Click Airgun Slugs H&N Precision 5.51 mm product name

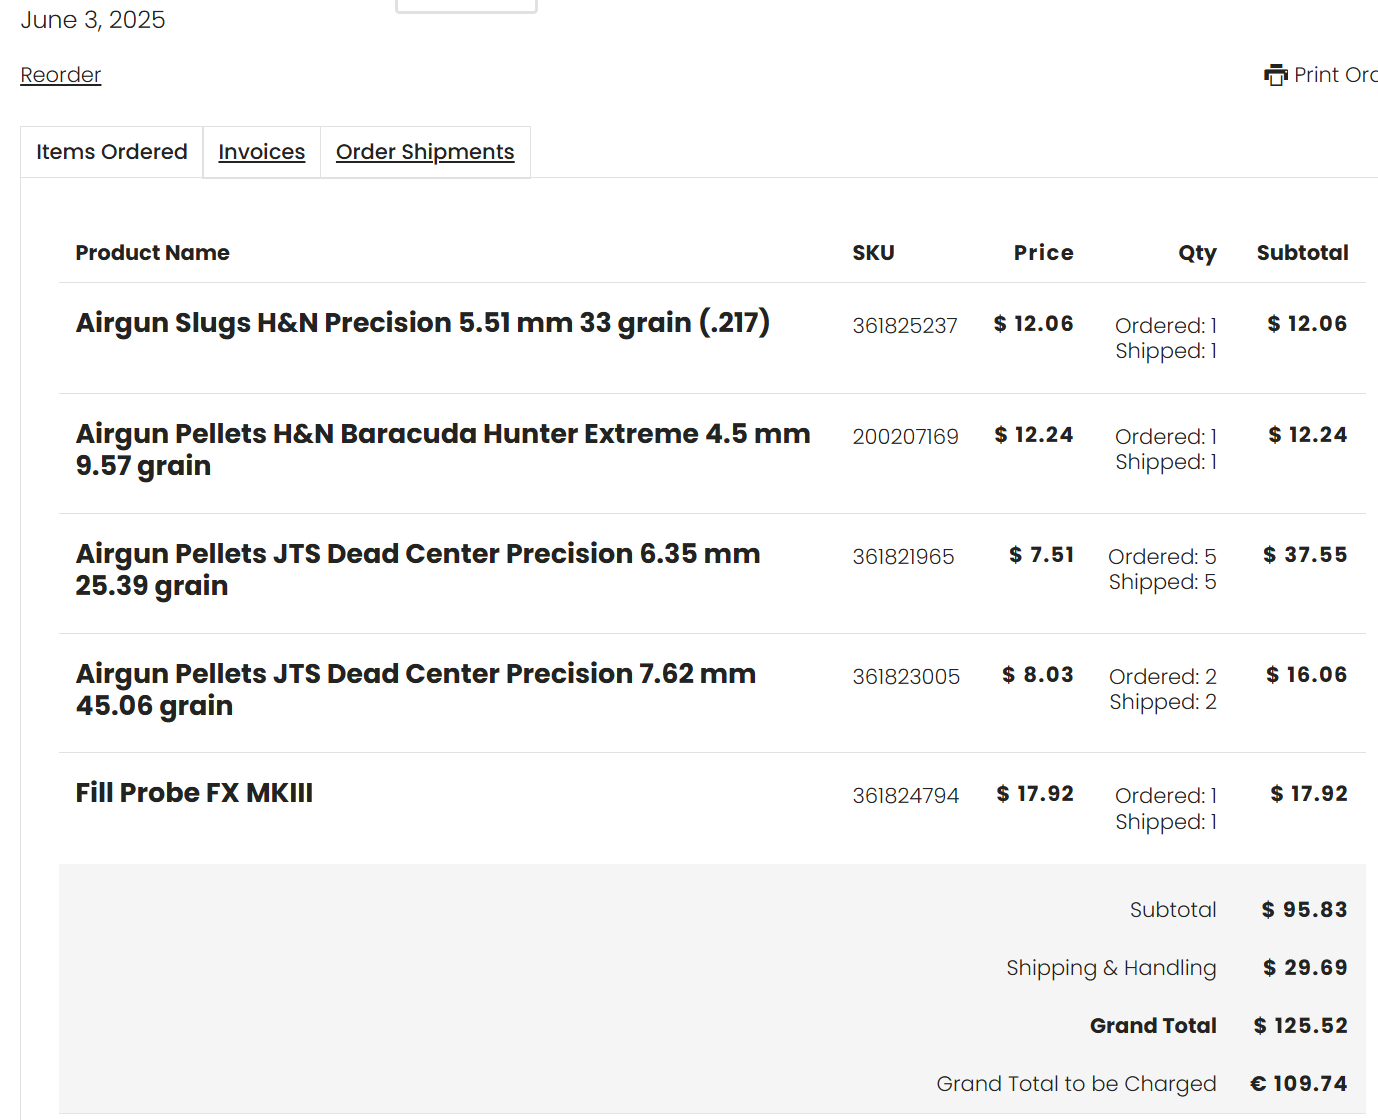pos(423,322)
